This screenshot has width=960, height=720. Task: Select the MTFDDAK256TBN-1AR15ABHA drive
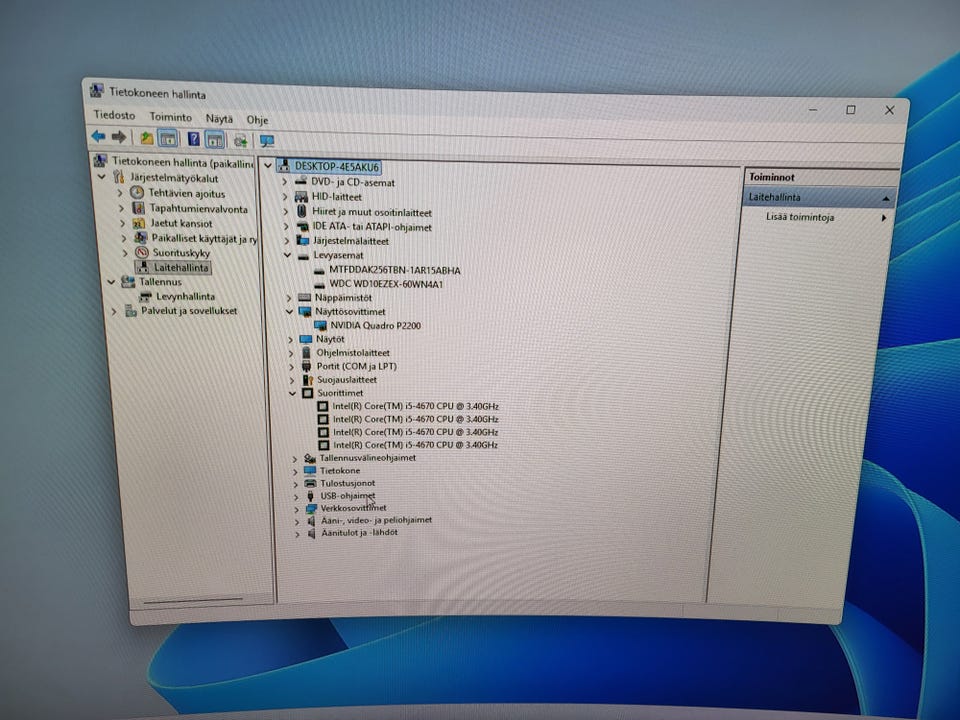tap(394, 270)
